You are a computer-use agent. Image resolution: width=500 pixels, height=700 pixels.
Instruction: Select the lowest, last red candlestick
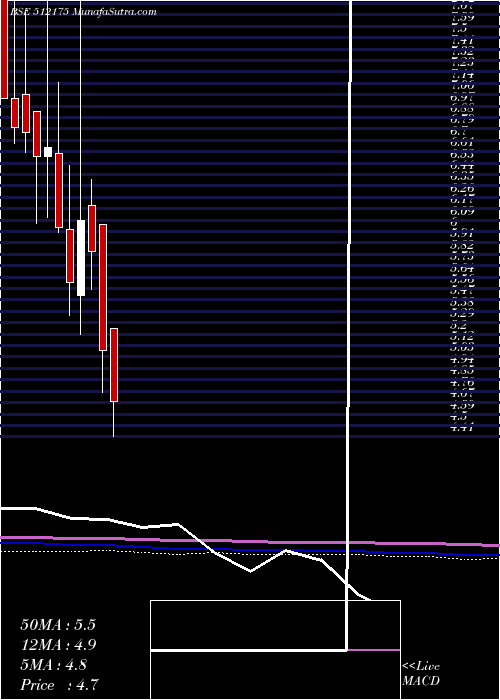click(114, 365)
